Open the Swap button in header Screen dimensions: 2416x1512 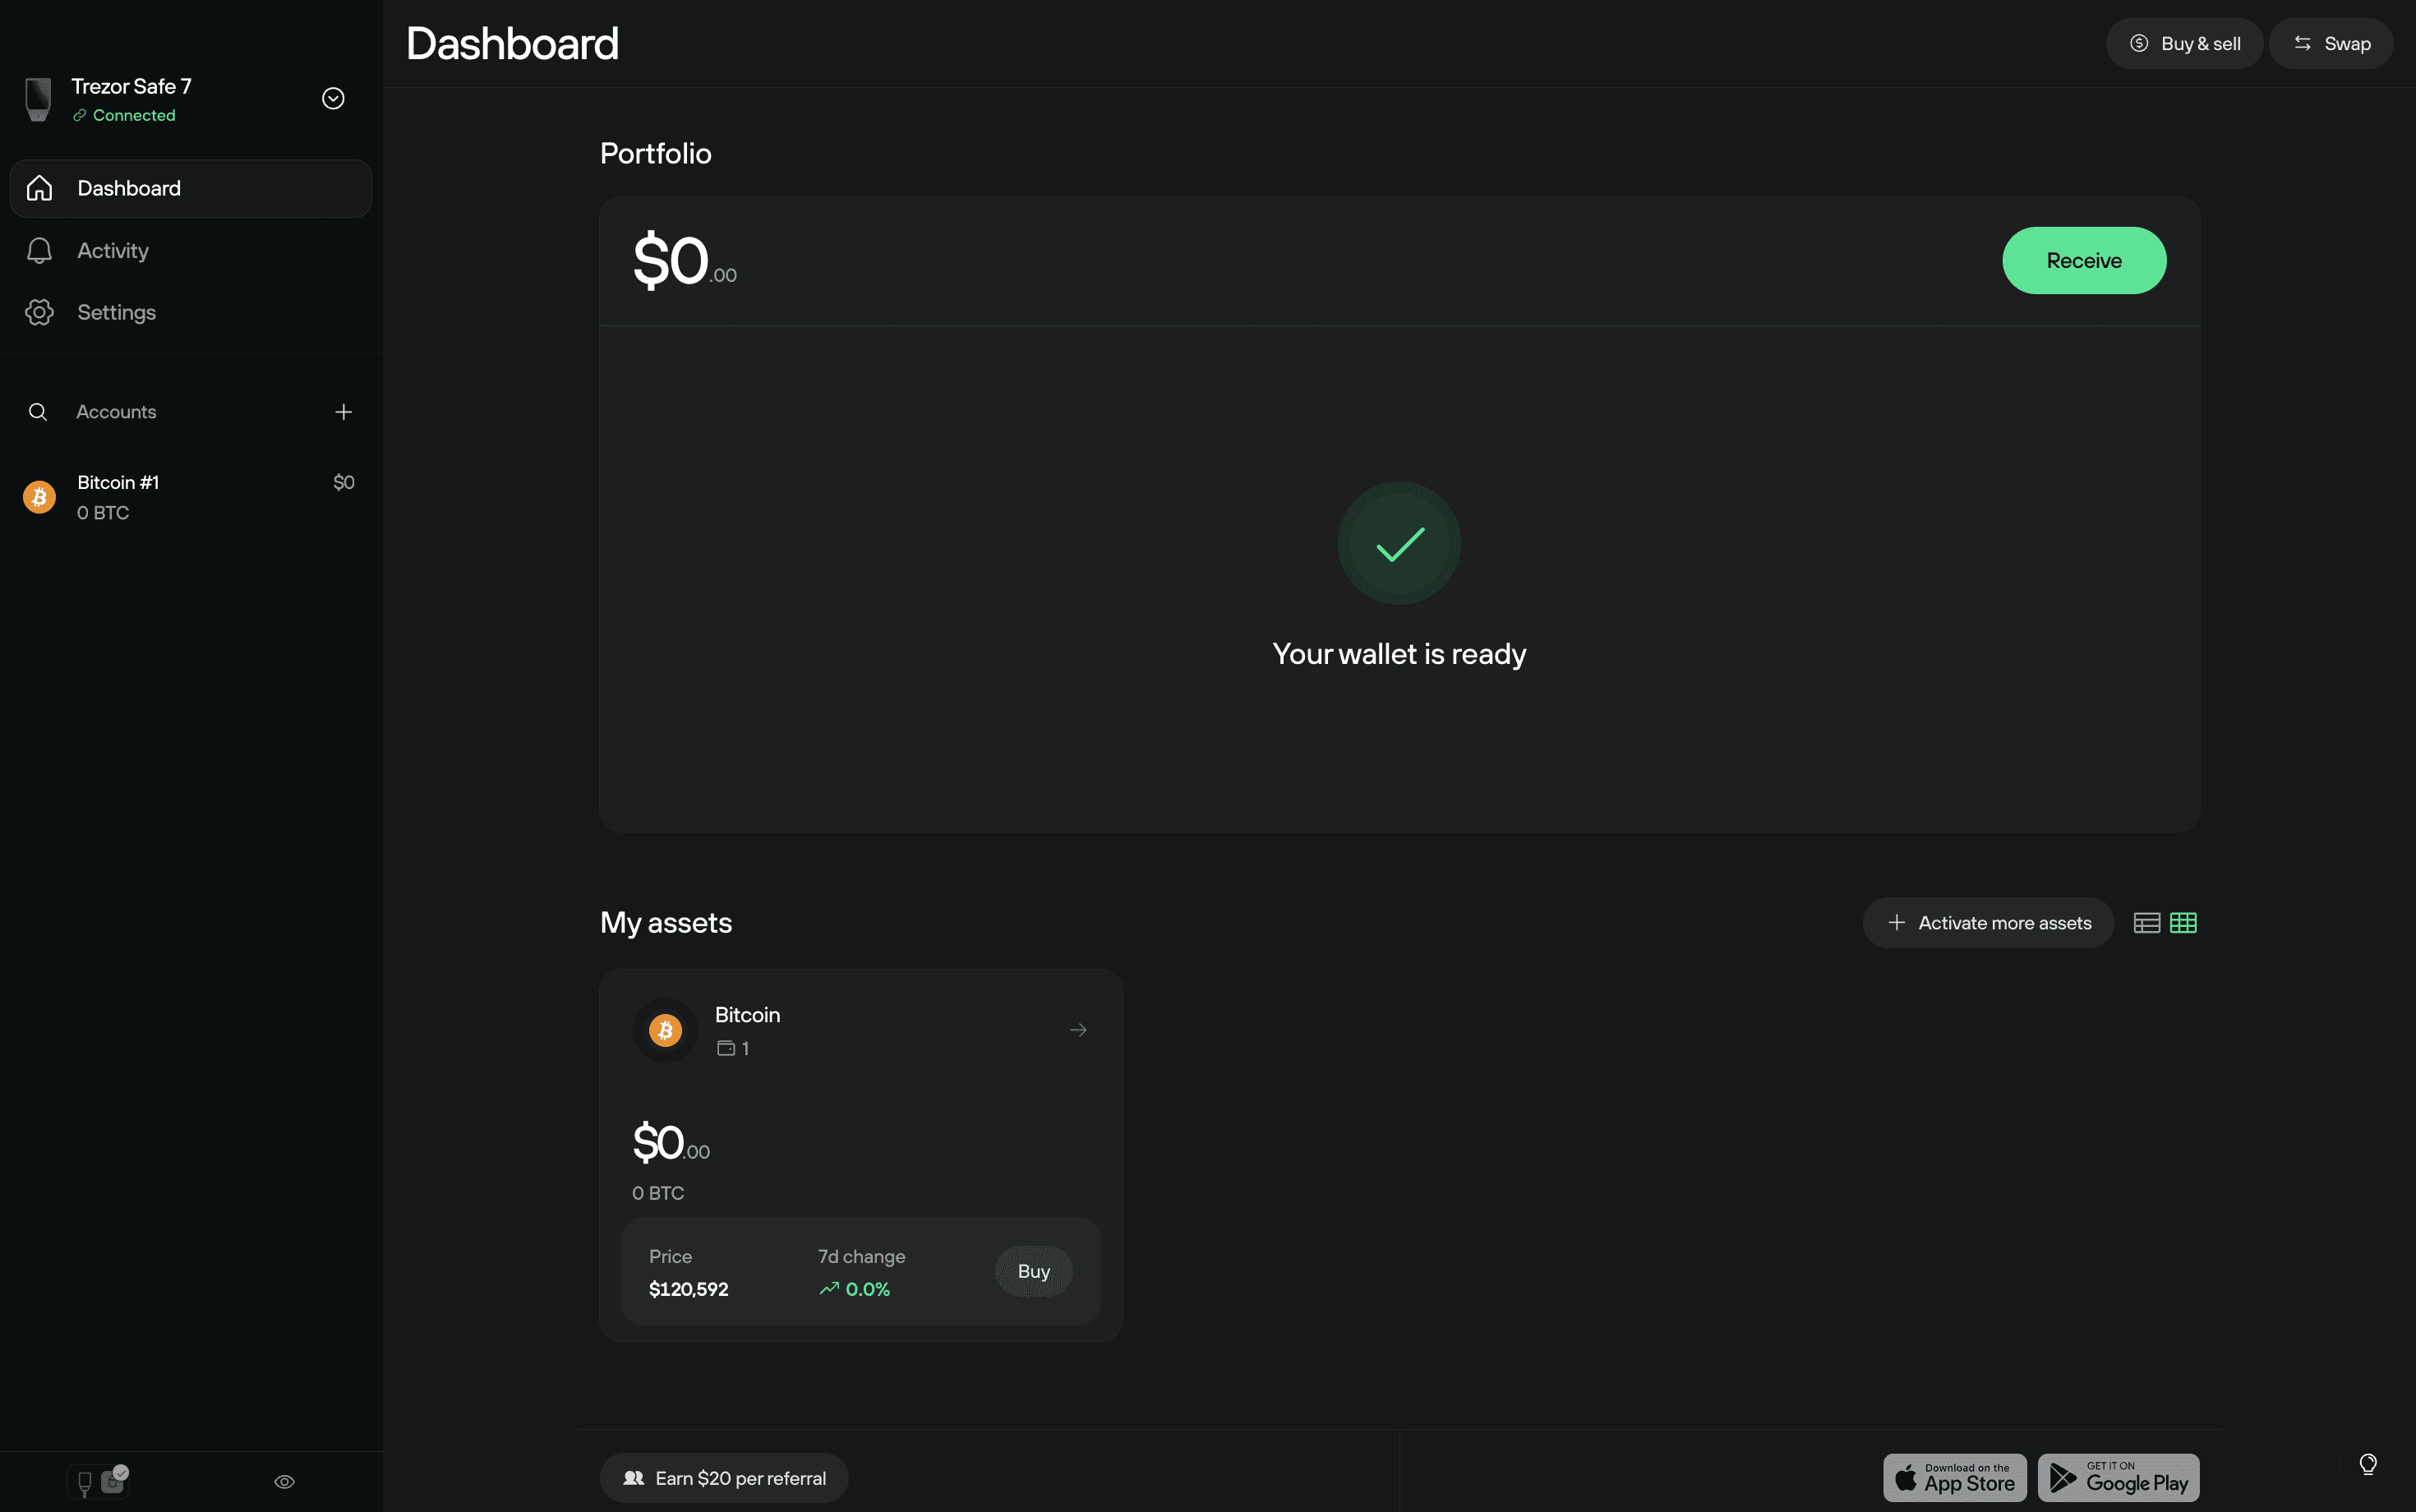coord(2330,44)
